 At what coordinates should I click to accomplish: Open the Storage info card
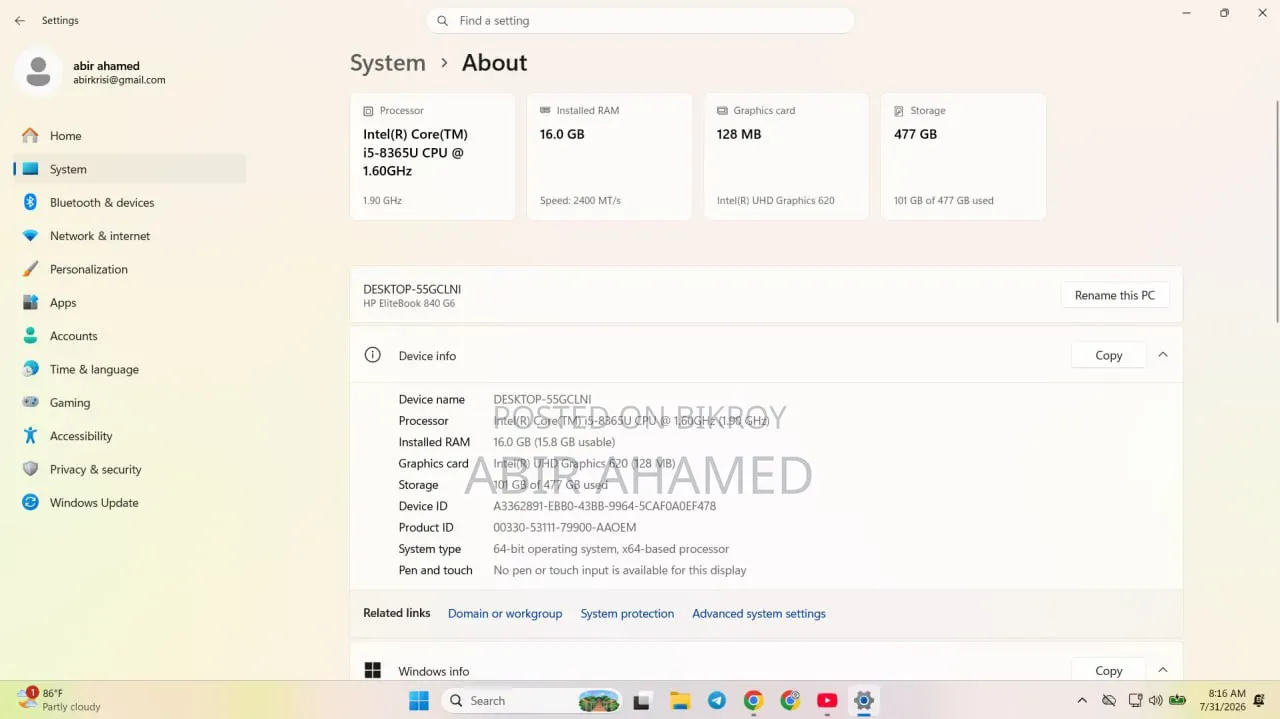pyautogui.click(x=963, y=156)
